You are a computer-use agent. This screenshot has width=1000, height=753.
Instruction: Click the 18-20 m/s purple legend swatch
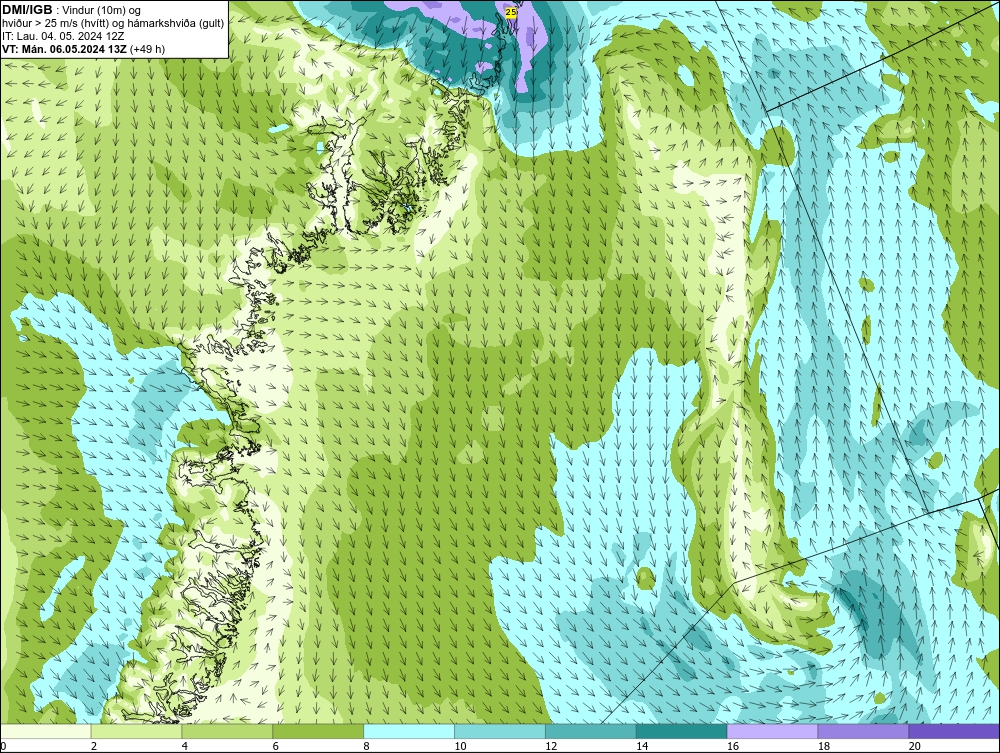(863, 731)
